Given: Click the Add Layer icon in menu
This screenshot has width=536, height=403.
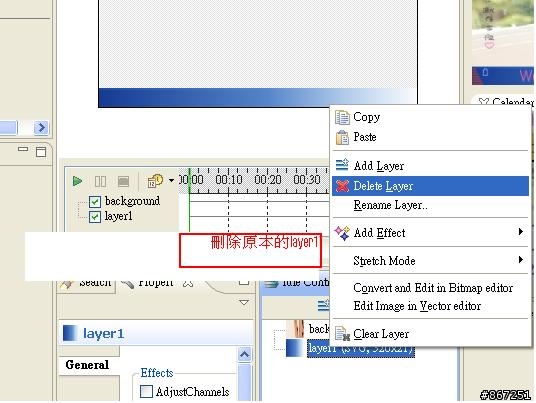Looking at the screenshot, I should point(342,165).
